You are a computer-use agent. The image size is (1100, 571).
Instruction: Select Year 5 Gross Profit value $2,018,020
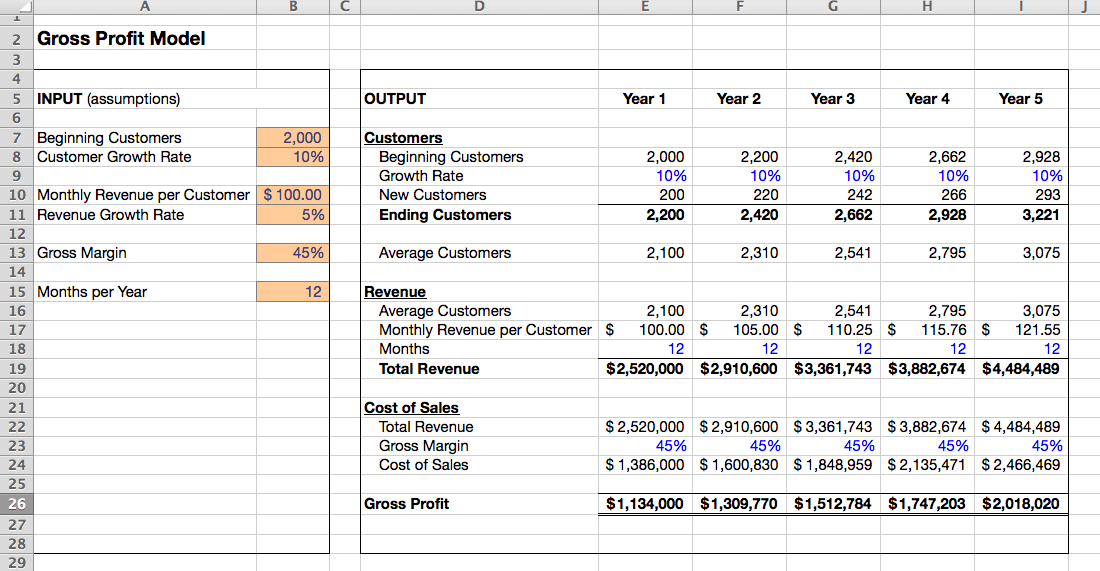pos(1021,504)
